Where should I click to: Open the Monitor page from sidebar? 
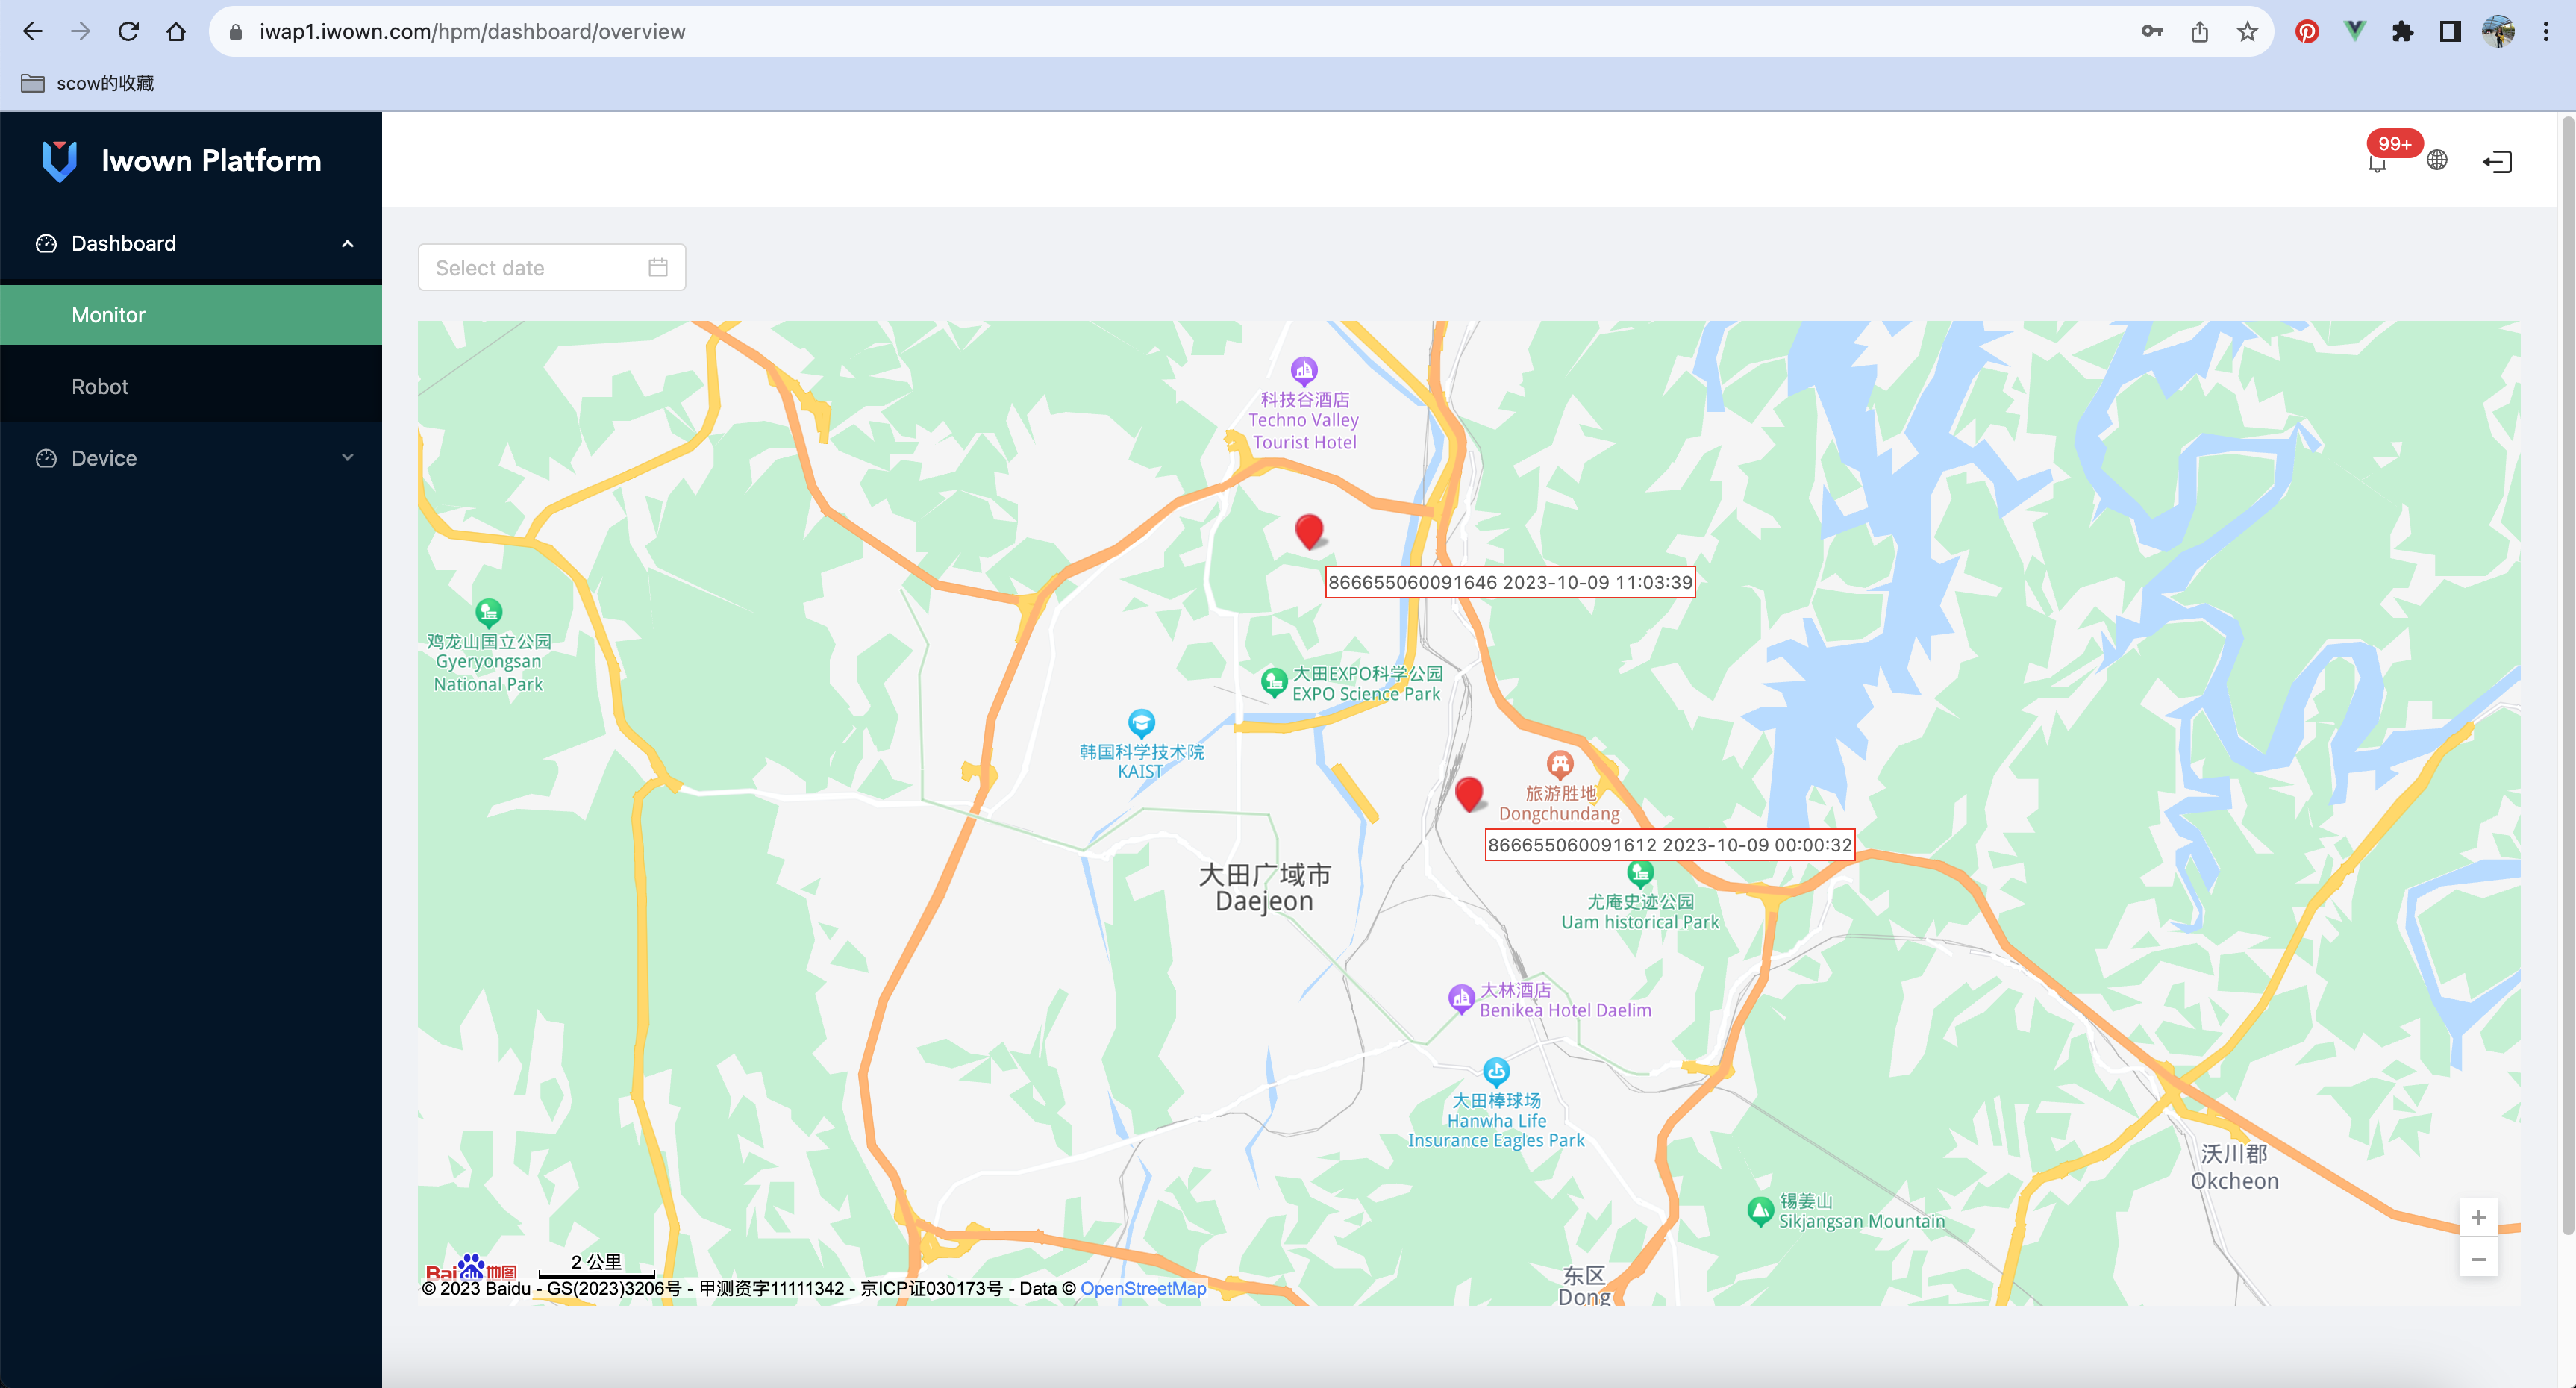pos(107,314)
